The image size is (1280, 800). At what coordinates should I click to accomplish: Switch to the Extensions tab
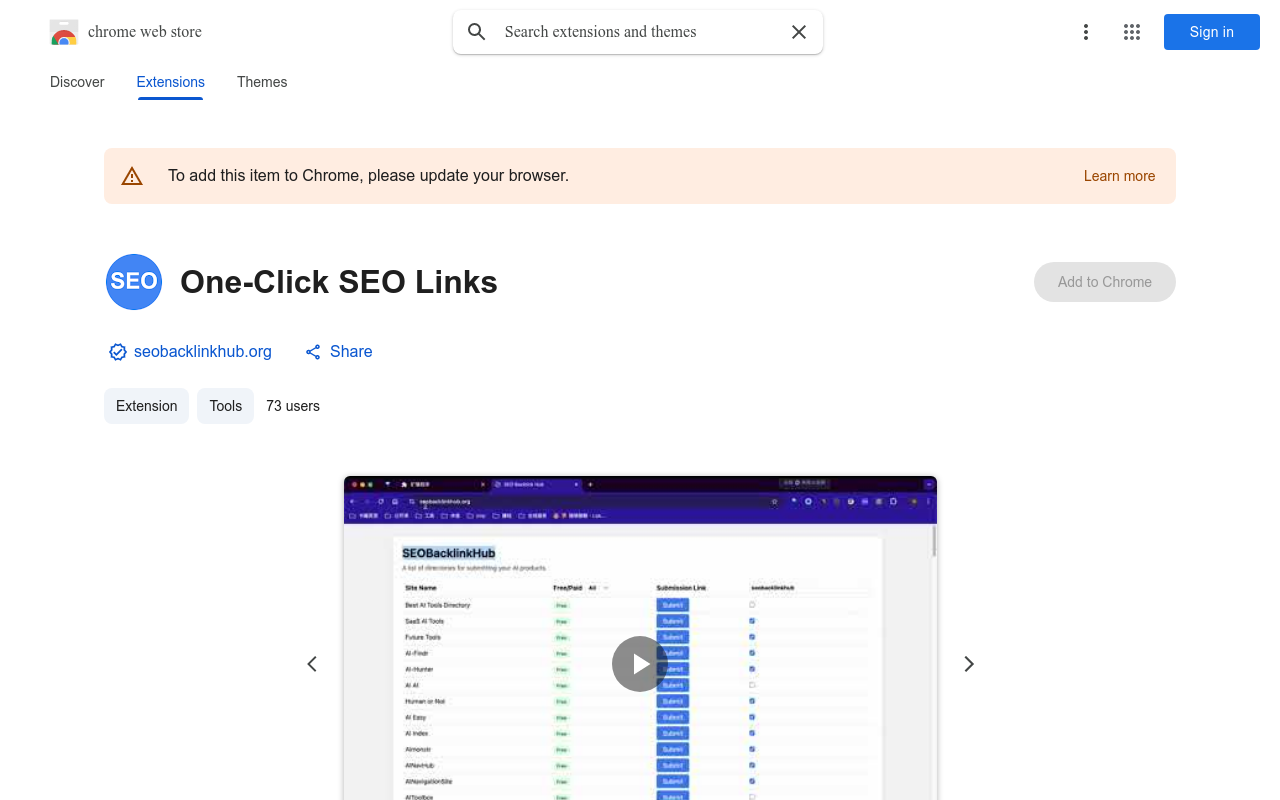[x=170, y=82]
